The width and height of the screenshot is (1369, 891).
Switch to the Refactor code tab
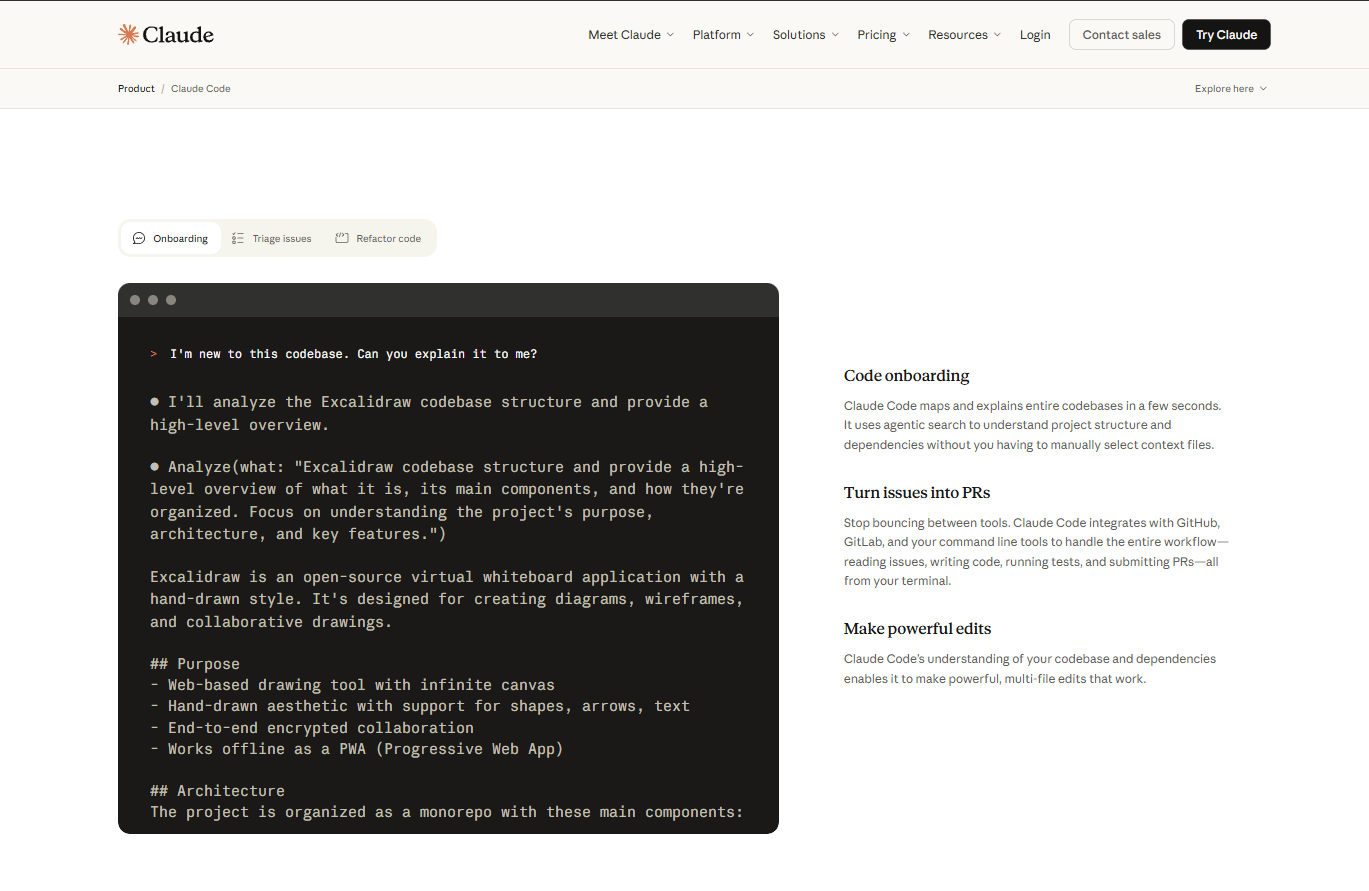[x=388, y=238]
